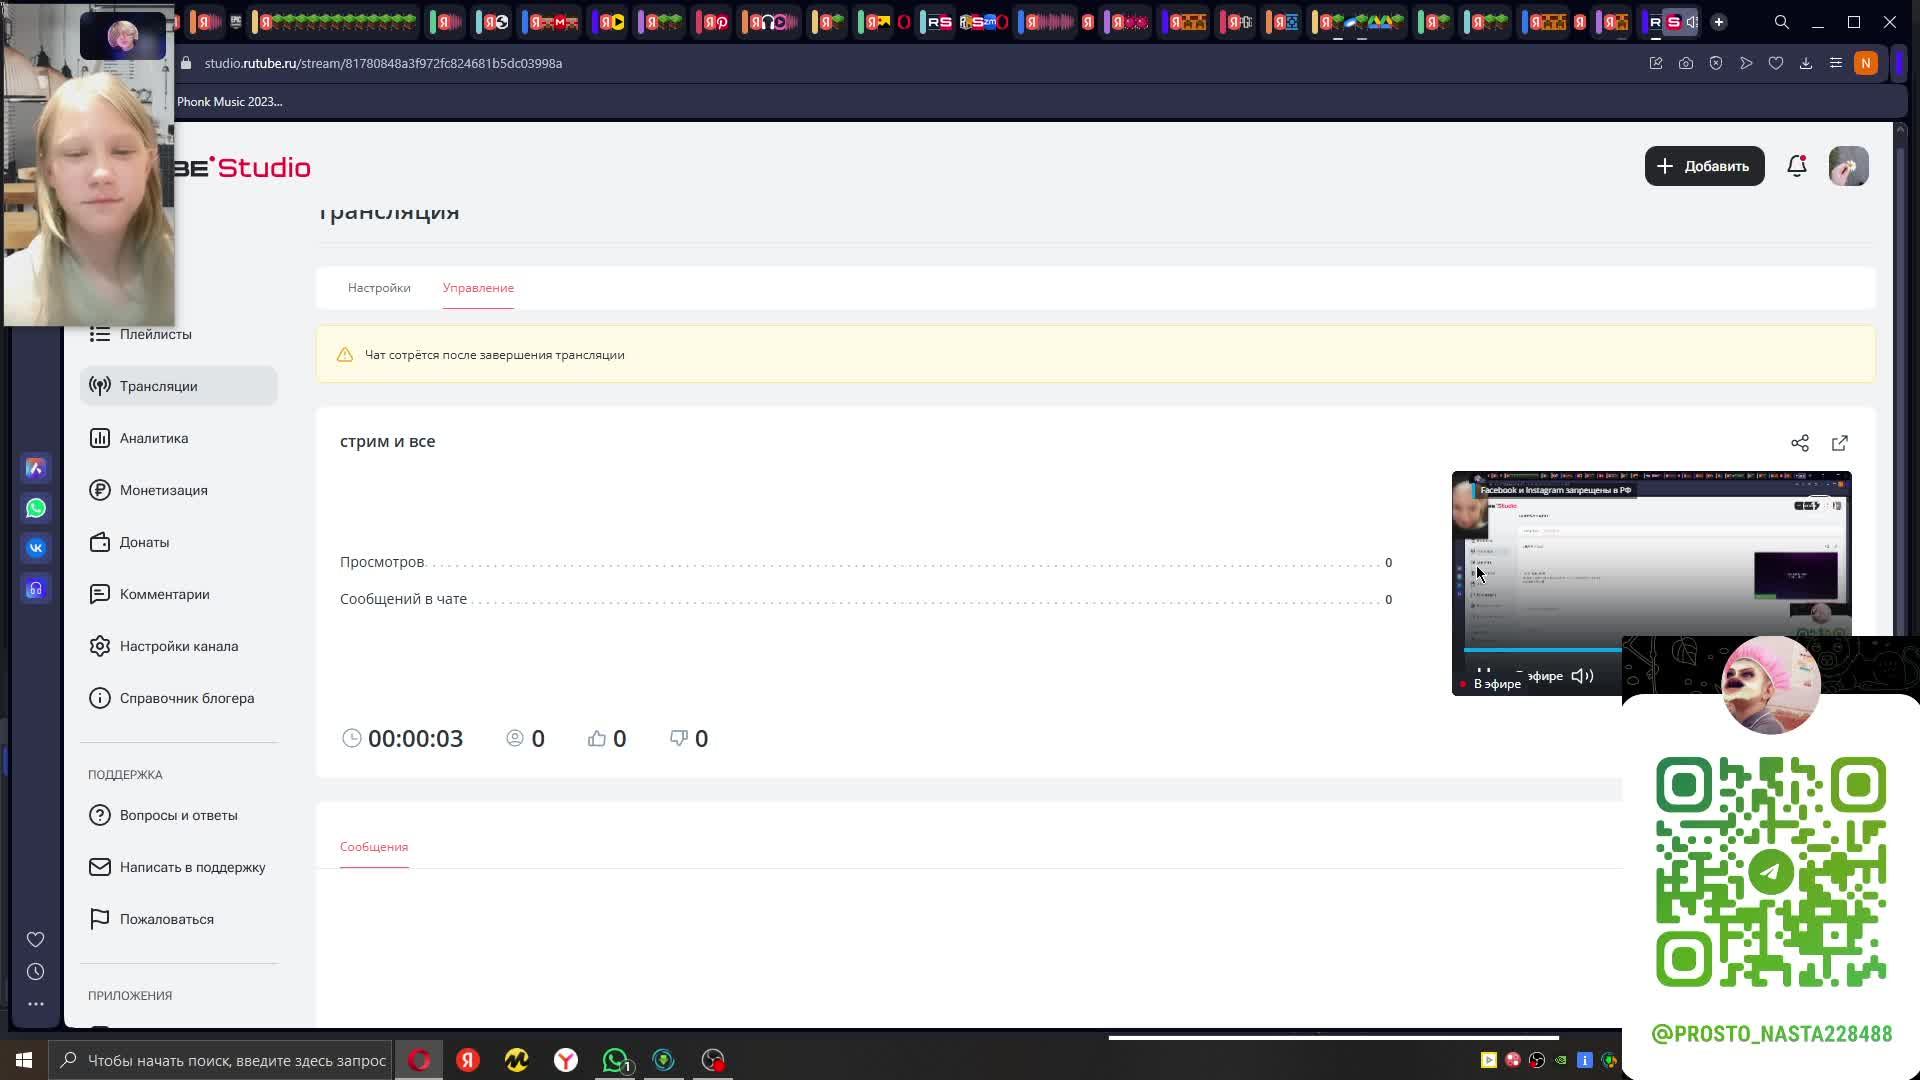This screenshot has height=1080, width=1920.
Task: Click the pinboard edit icon in address bar
Action: pos(1656,63)
